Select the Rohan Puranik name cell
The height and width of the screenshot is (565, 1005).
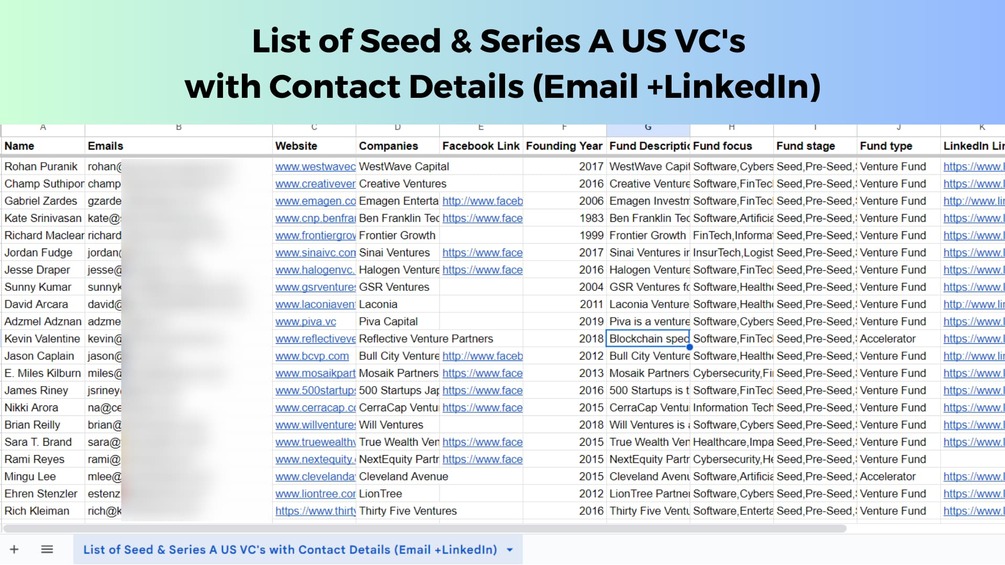[43, 167]
